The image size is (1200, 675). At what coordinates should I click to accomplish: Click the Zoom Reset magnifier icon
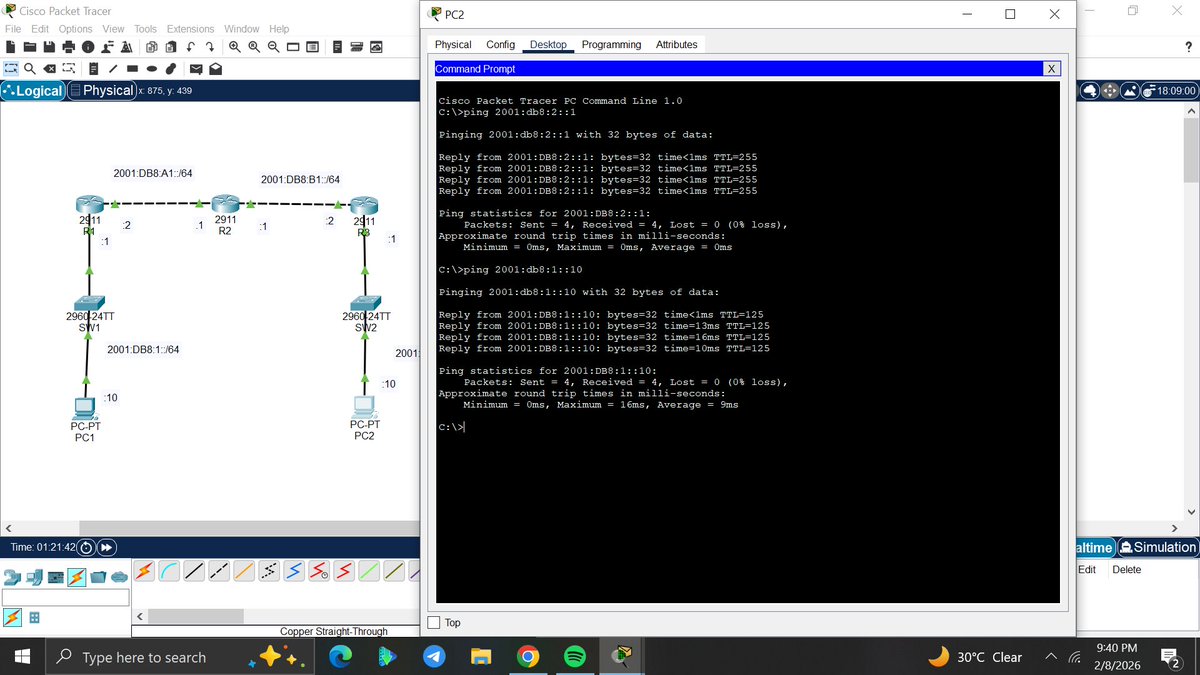(254, 47)
